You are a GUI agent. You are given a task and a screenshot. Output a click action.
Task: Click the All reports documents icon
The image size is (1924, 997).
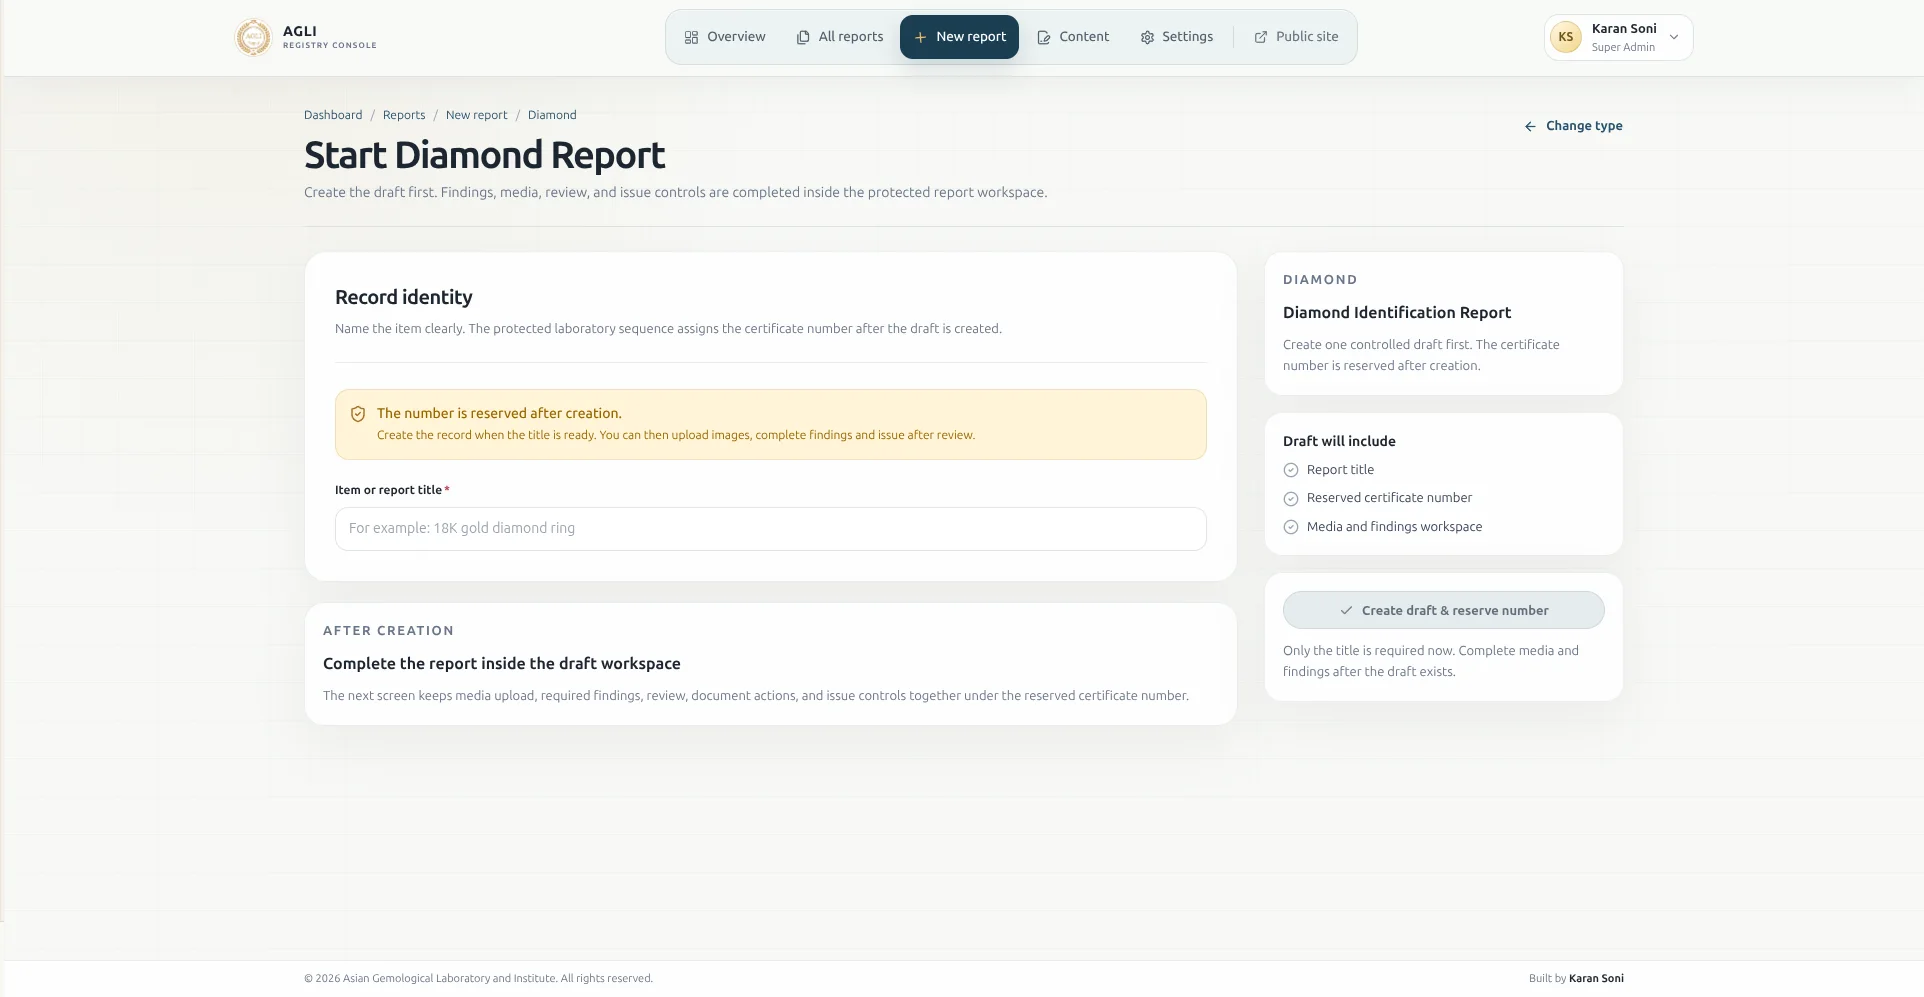pyautogui.click(x=803, y=37)
